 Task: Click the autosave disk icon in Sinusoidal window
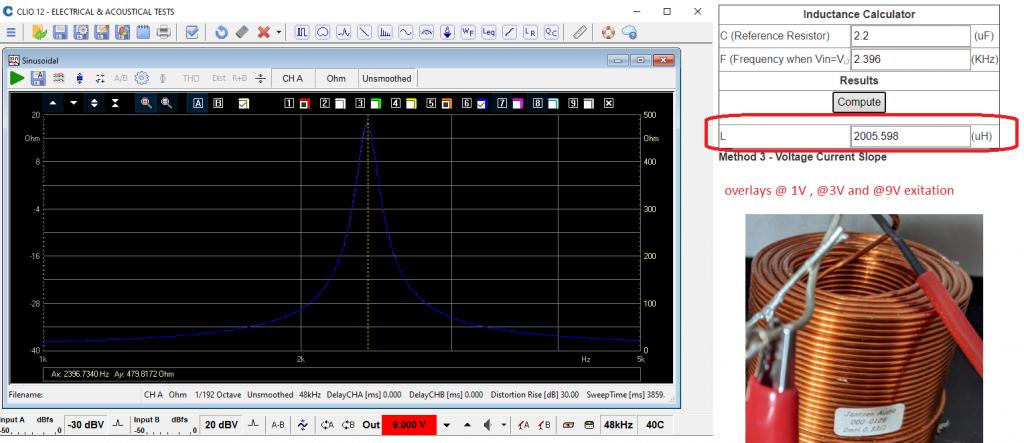pyautogui.click(x=38, y=78)
